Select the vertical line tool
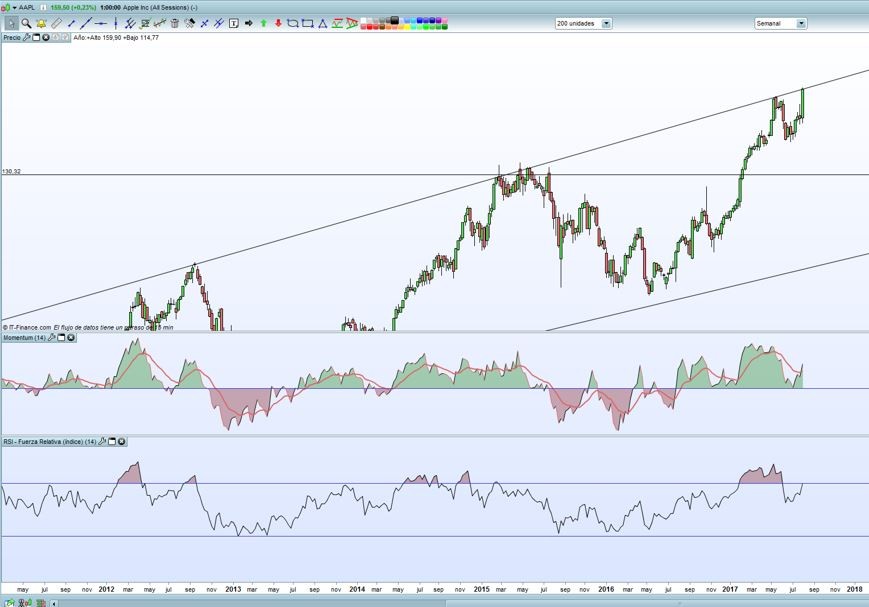Viewport: 869px width, 607px height. click(115, 23)
